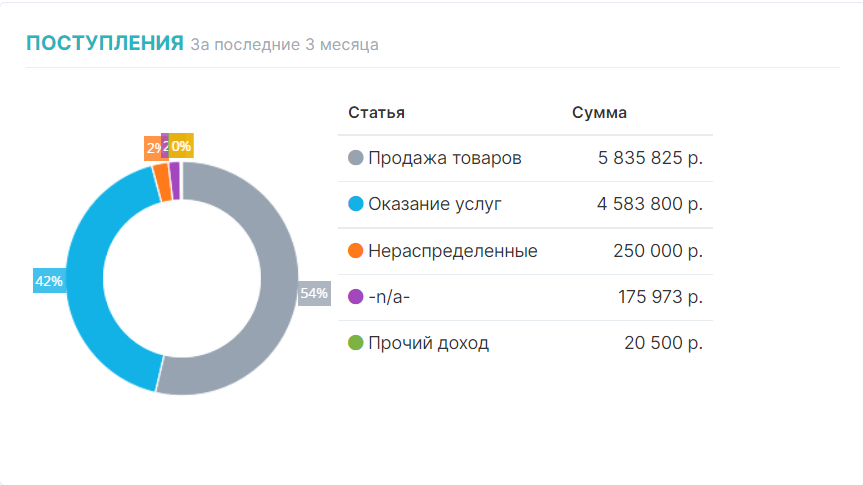The height and width of the screenshot is (485, 863).
Task: Open the Нераспределенные legend entry
Action: (x=452, y=251)
